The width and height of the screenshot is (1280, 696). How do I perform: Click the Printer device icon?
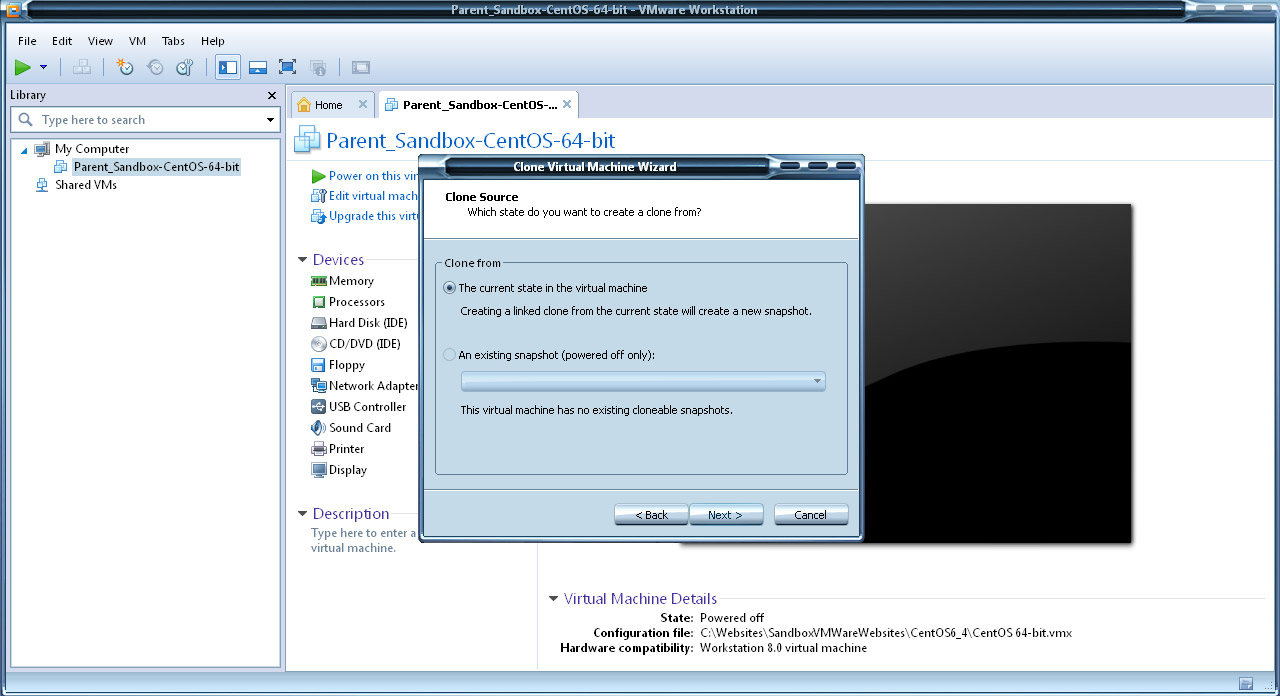[319, 449]
